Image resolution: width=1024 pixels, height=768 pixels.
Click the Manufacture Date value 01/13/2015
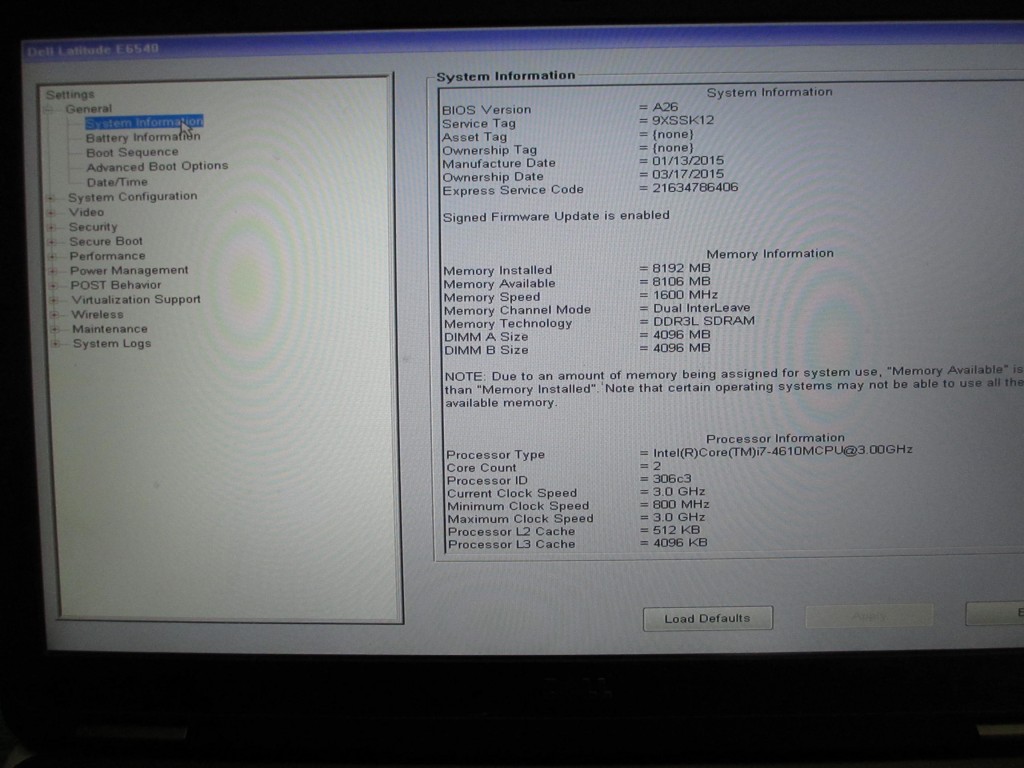(x=688, y=161)
